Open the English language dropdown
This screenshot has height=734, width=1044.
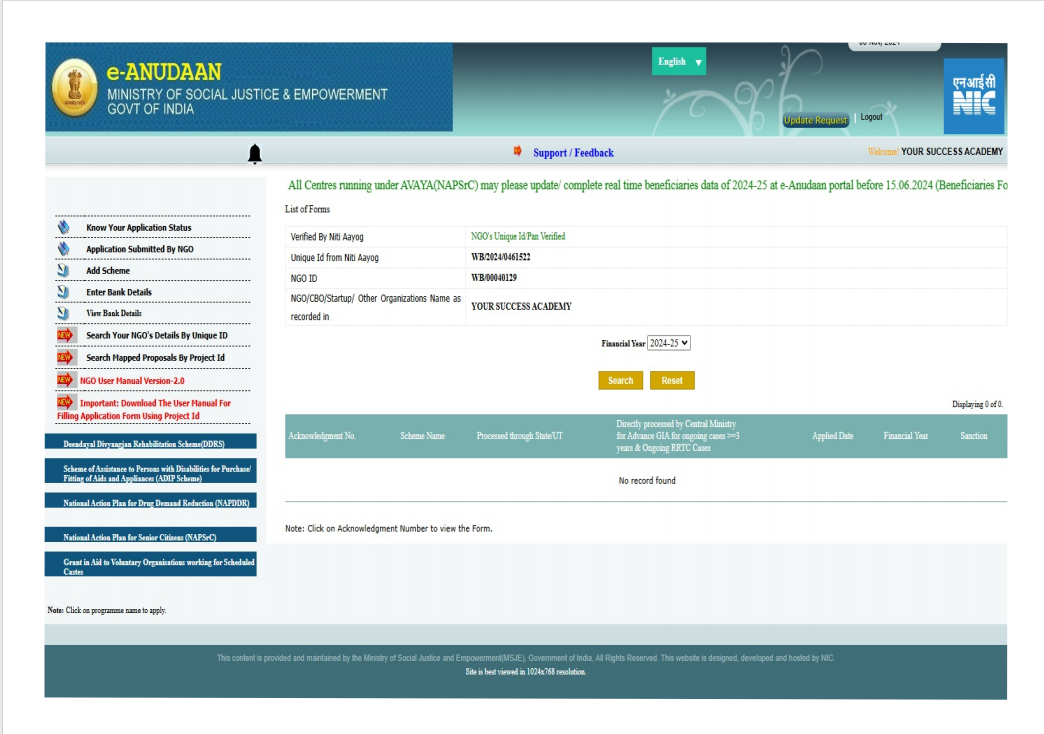[679, 62]
